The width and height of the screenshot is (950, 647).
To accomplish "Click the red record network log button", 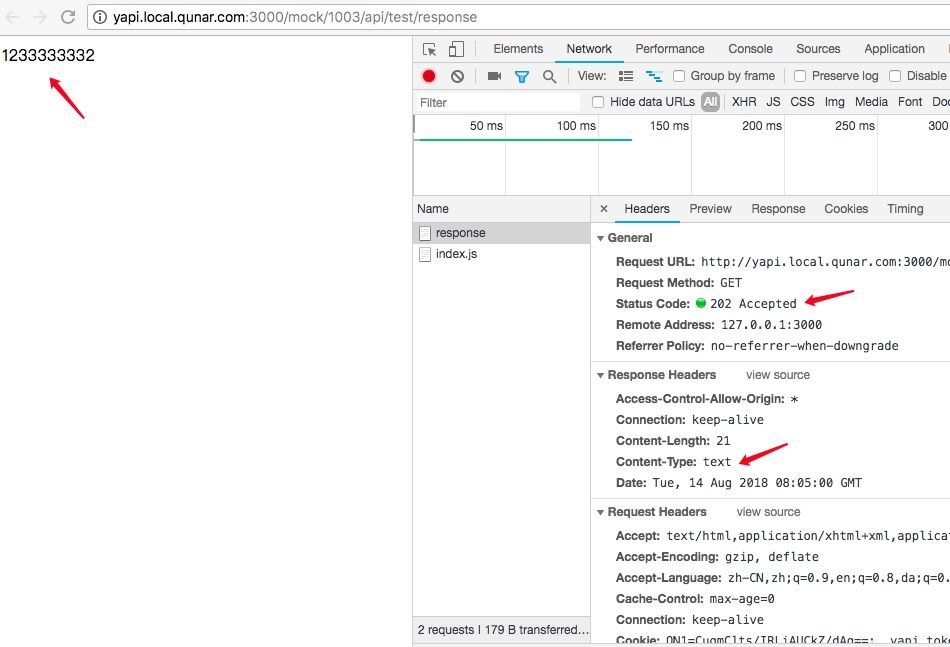I will (429, 76).
